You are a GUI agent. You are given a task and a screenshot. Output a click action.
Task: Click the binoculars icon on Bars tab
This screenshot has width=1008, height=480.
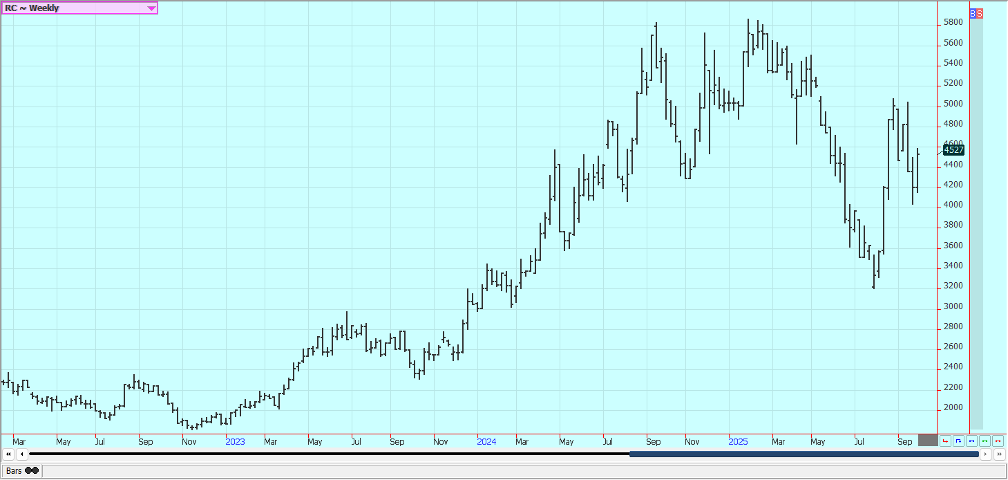(32, 470)
